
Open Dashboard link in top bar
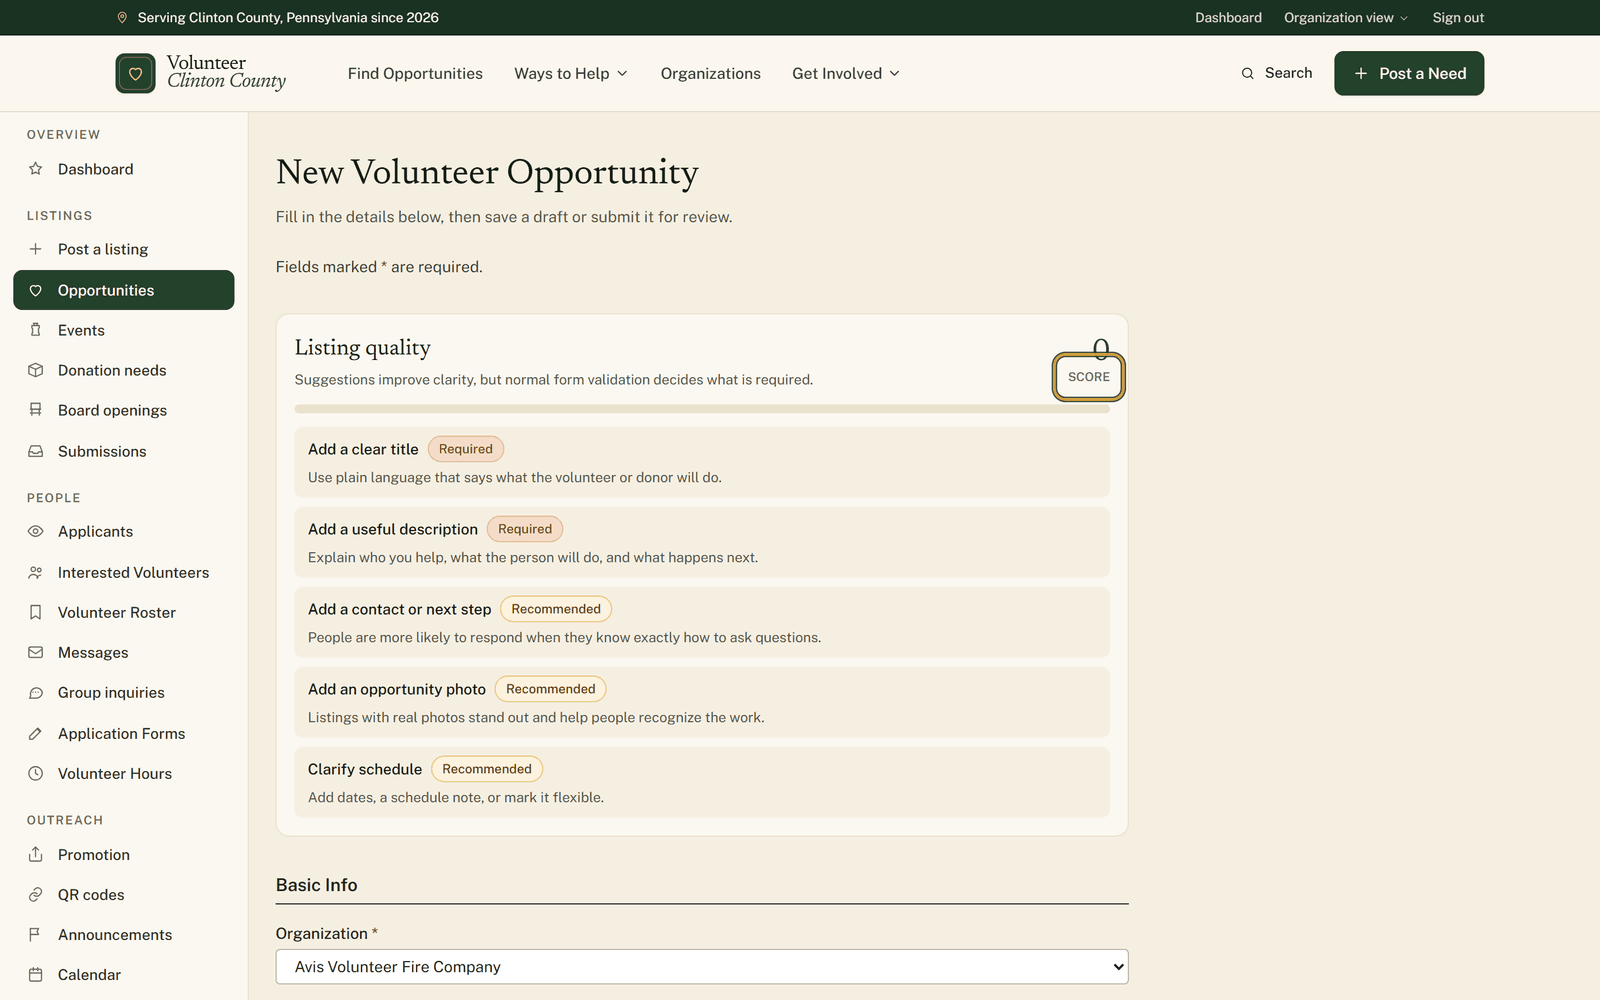(x=1228, y=18)
